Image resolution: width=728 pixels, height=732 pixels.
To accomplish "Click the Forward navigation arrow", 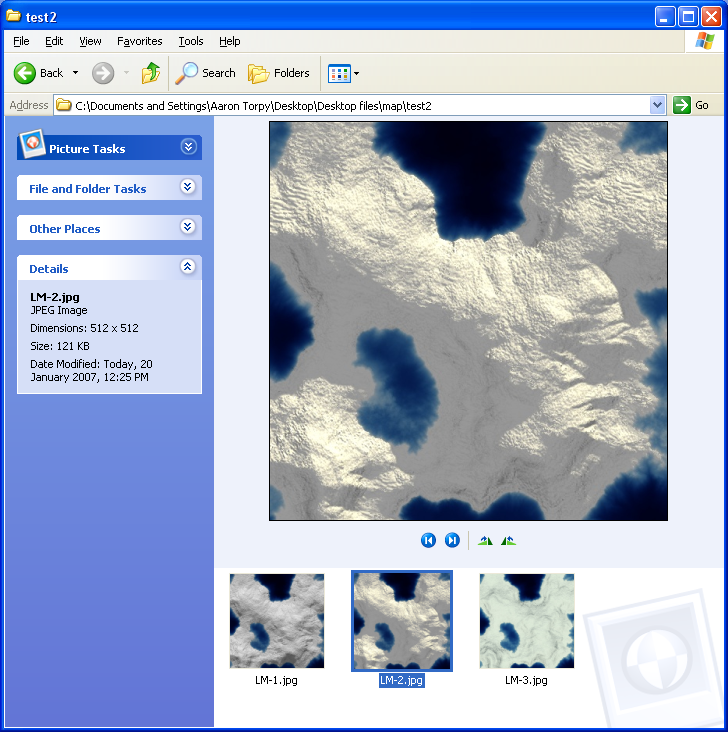I will click(x=103, y=73).
